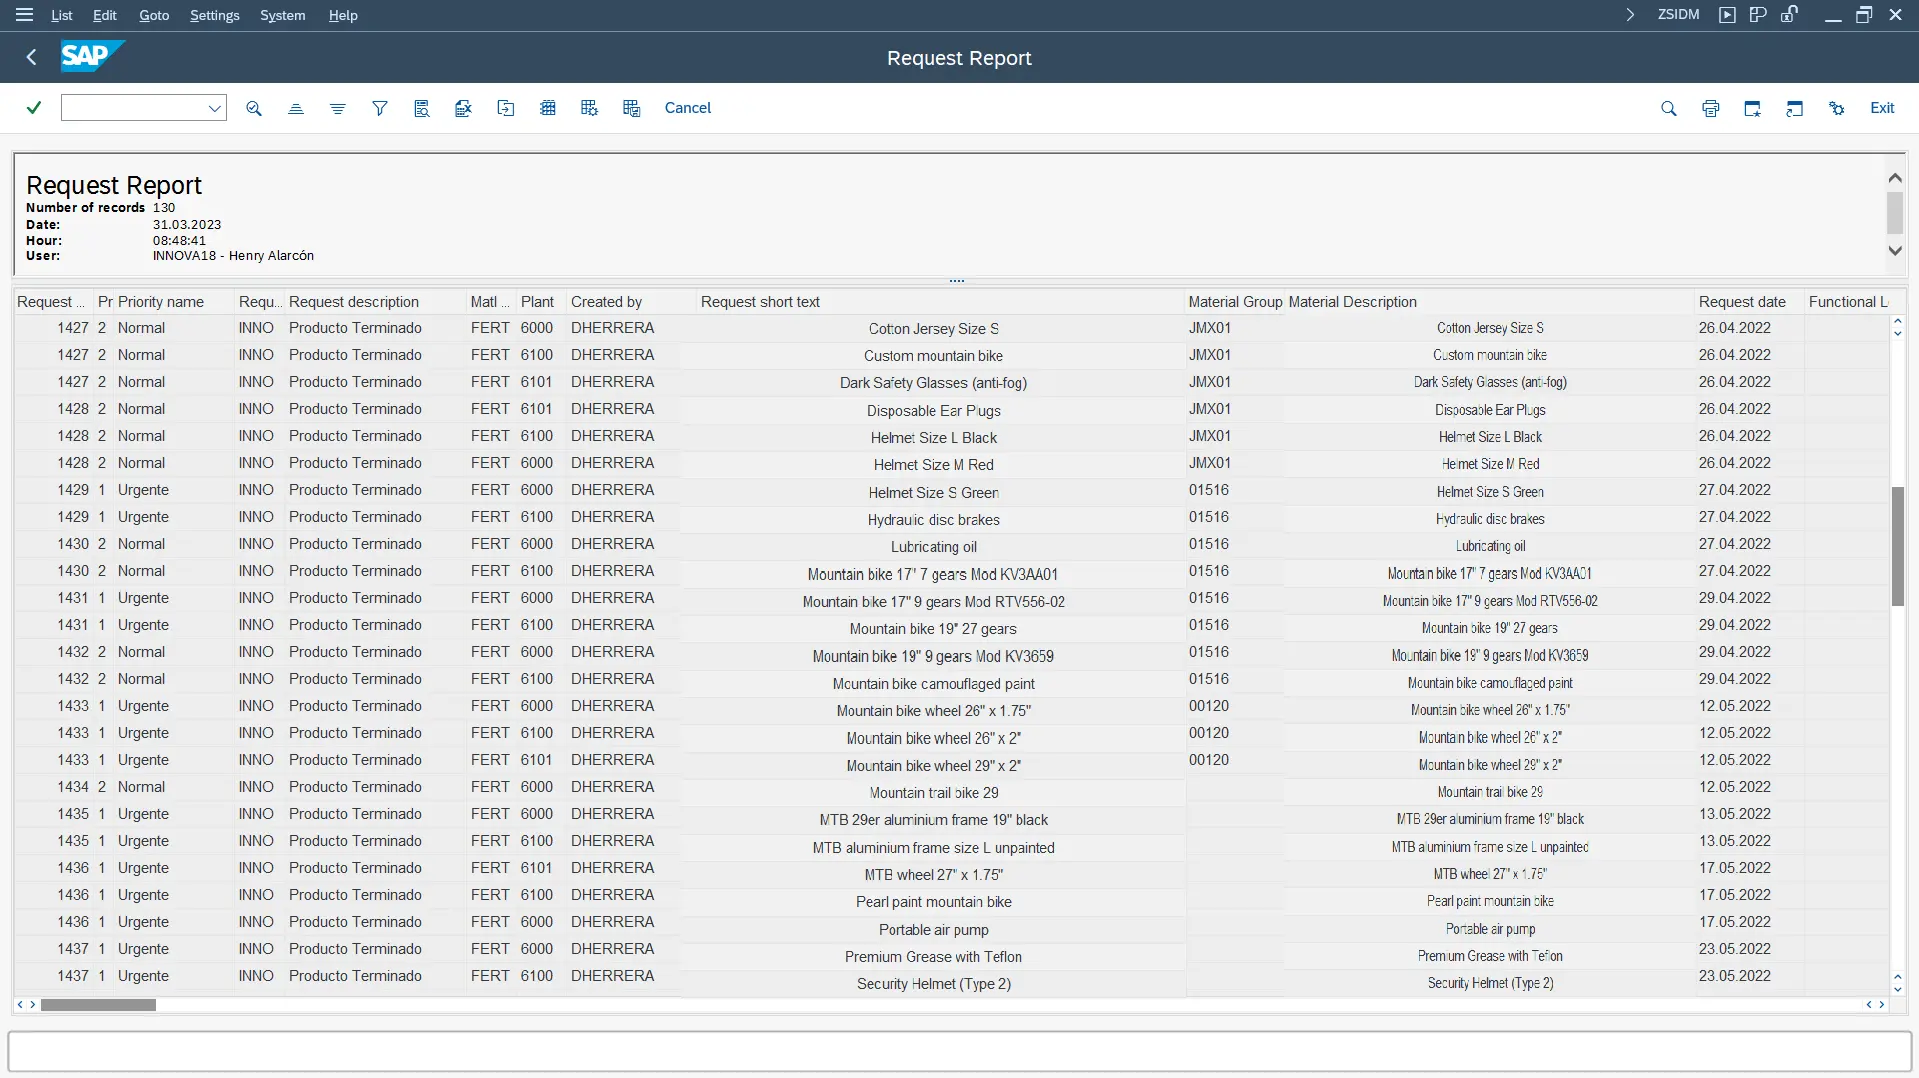Click the Find search icon at right

click(1669, 108)
